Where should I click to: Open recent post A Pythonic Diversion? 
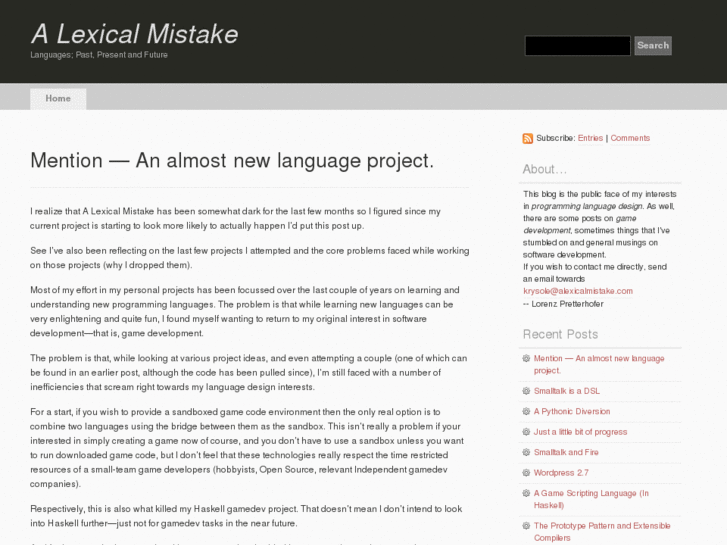point(572,411)
